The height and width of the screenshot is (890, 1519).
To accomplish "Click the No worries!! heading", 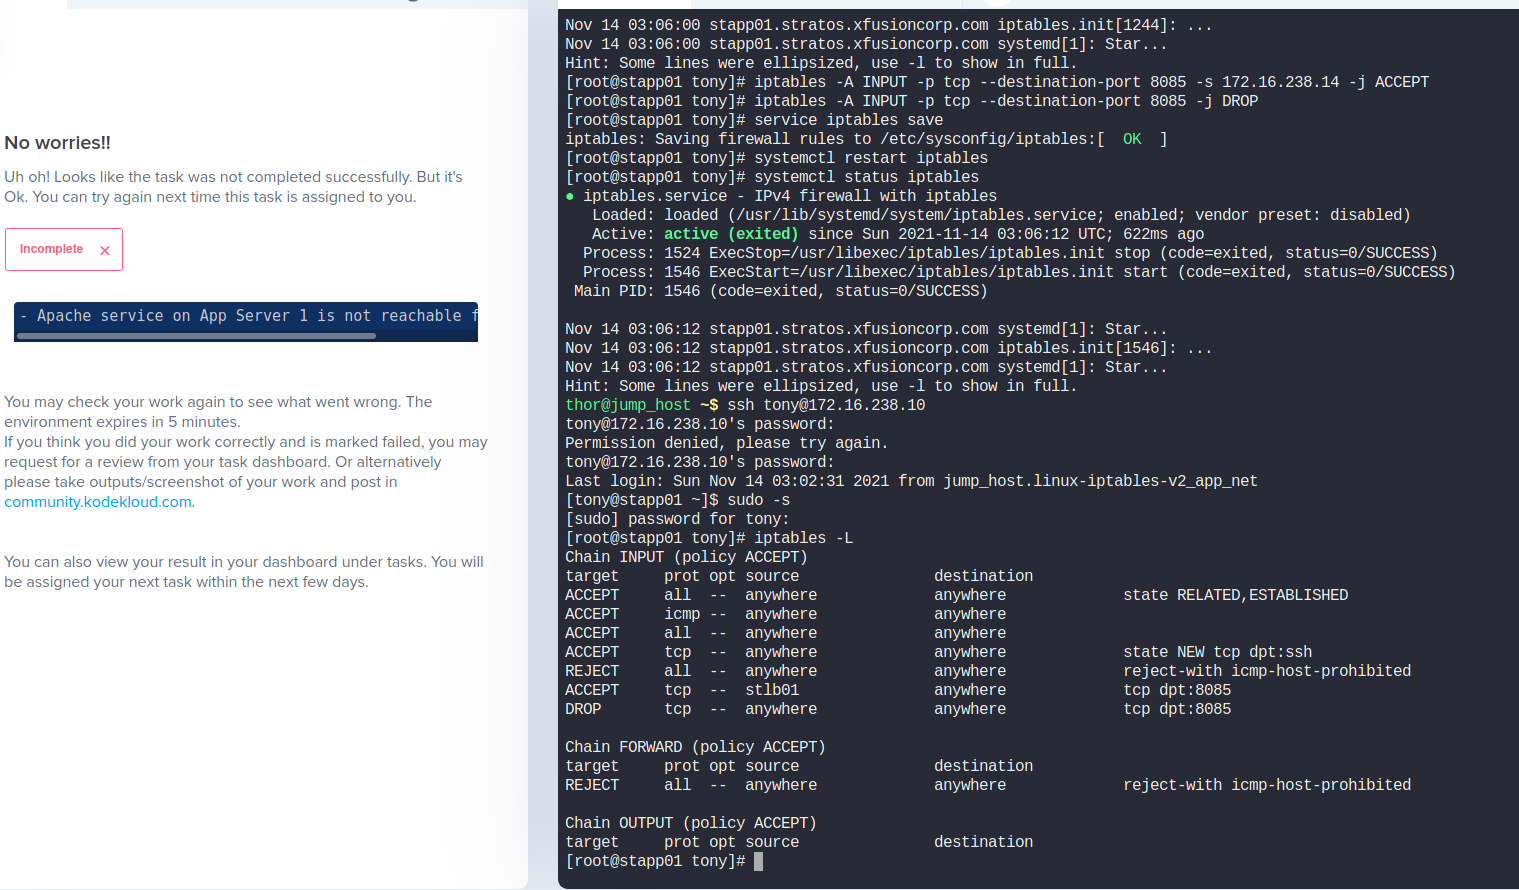I will pos(57,143).
